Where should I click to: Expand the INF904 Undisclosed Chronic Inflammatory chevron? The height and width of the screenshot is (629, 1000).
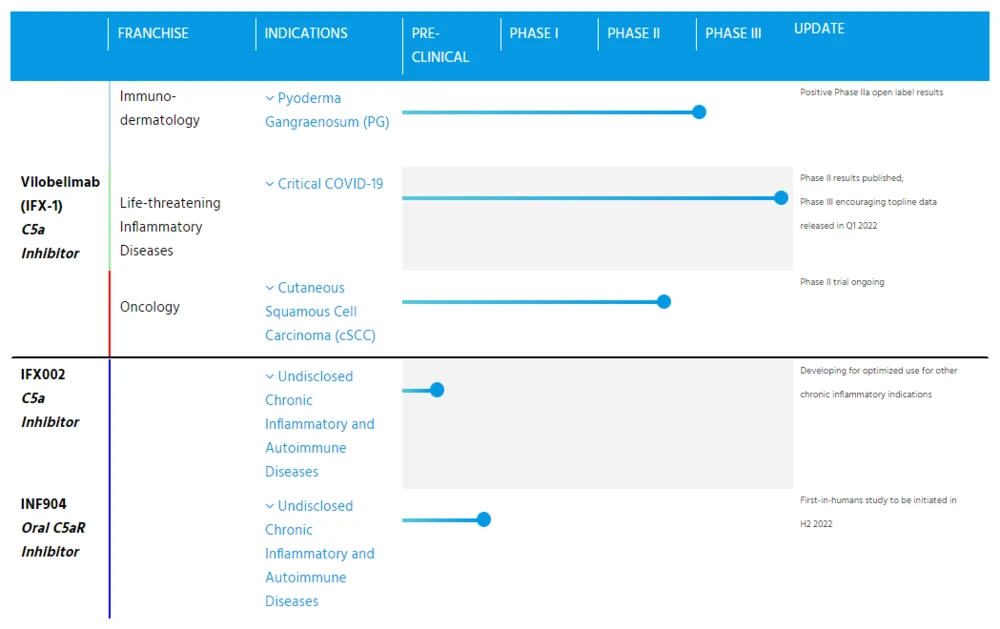pos(270,506)
